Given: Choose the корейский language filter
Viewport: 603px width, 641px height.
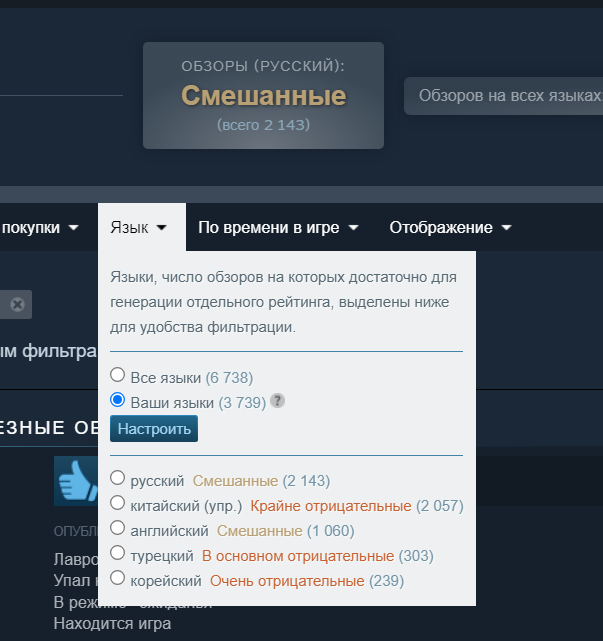Looking at the screenshot, I should (117, 578).
